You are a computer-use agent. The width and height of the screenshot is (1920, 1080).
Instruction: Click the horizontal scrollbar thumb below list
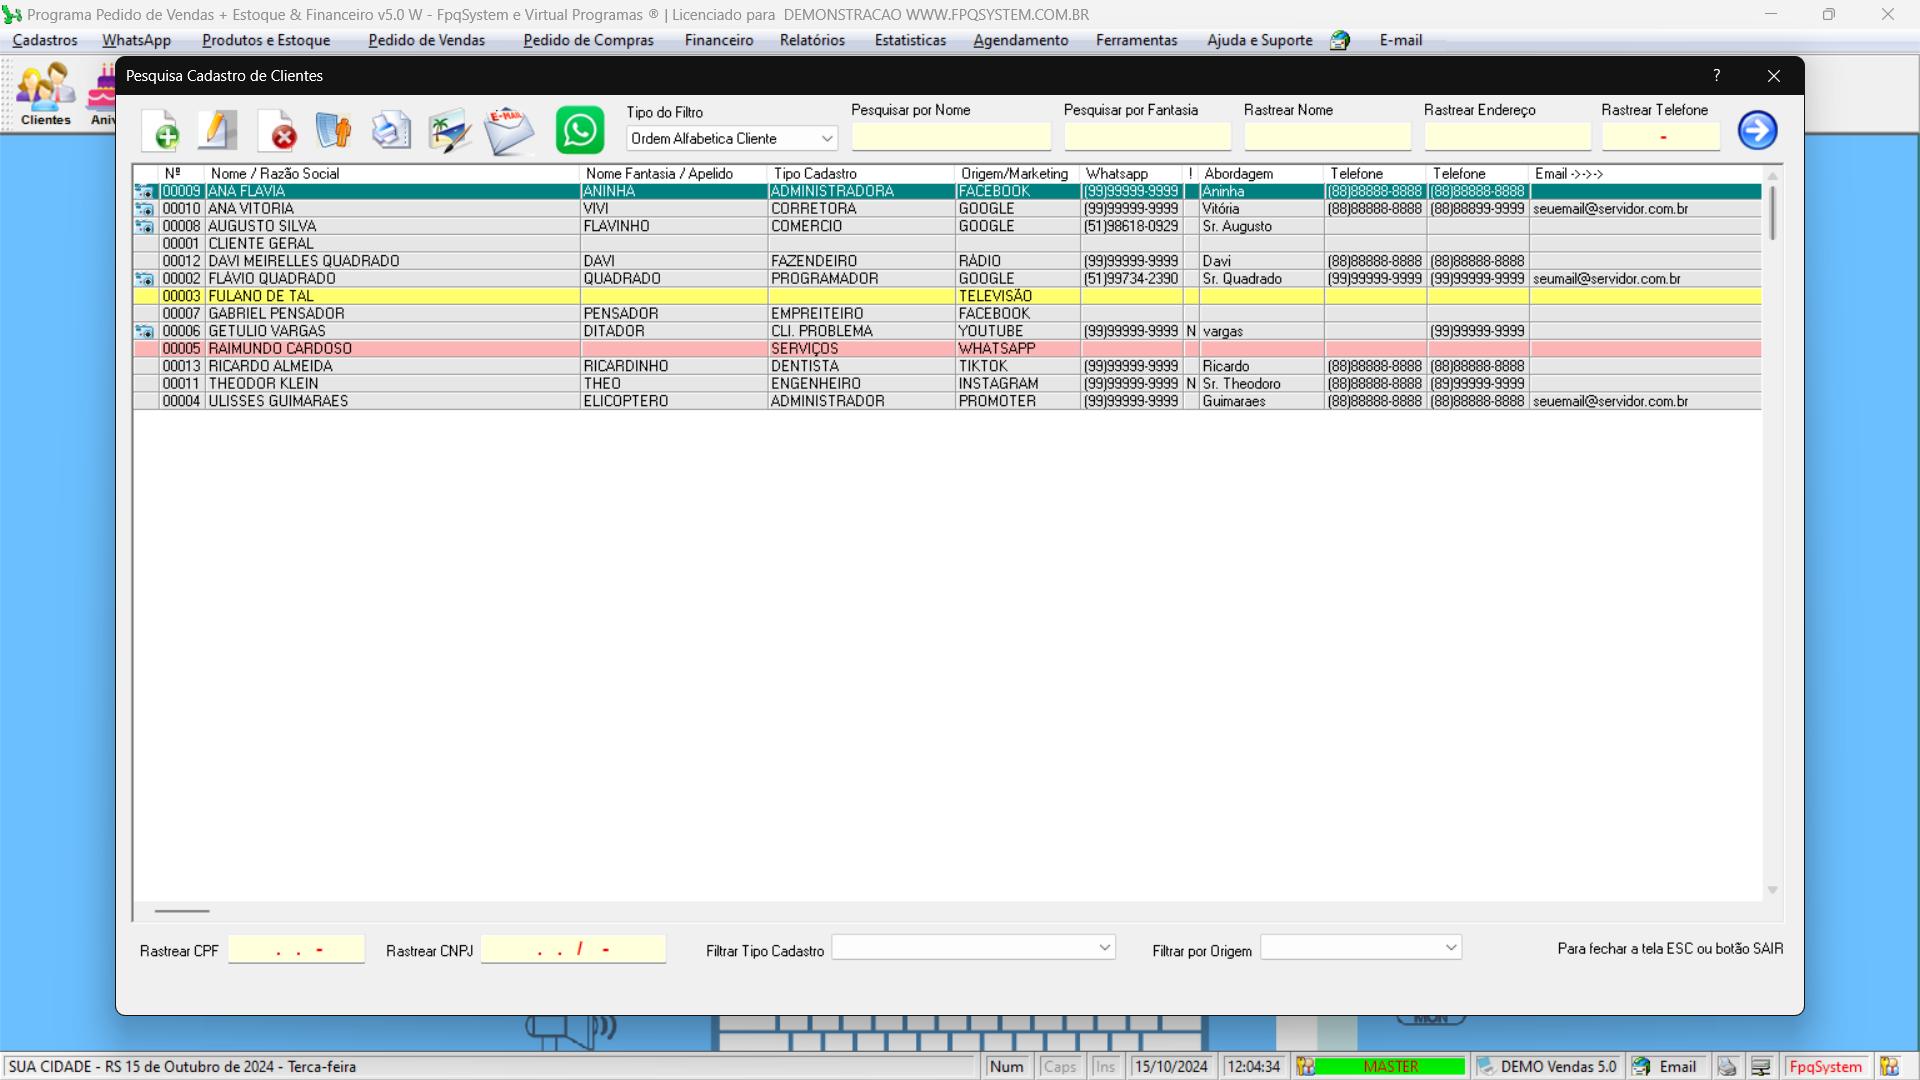[182, 911]
